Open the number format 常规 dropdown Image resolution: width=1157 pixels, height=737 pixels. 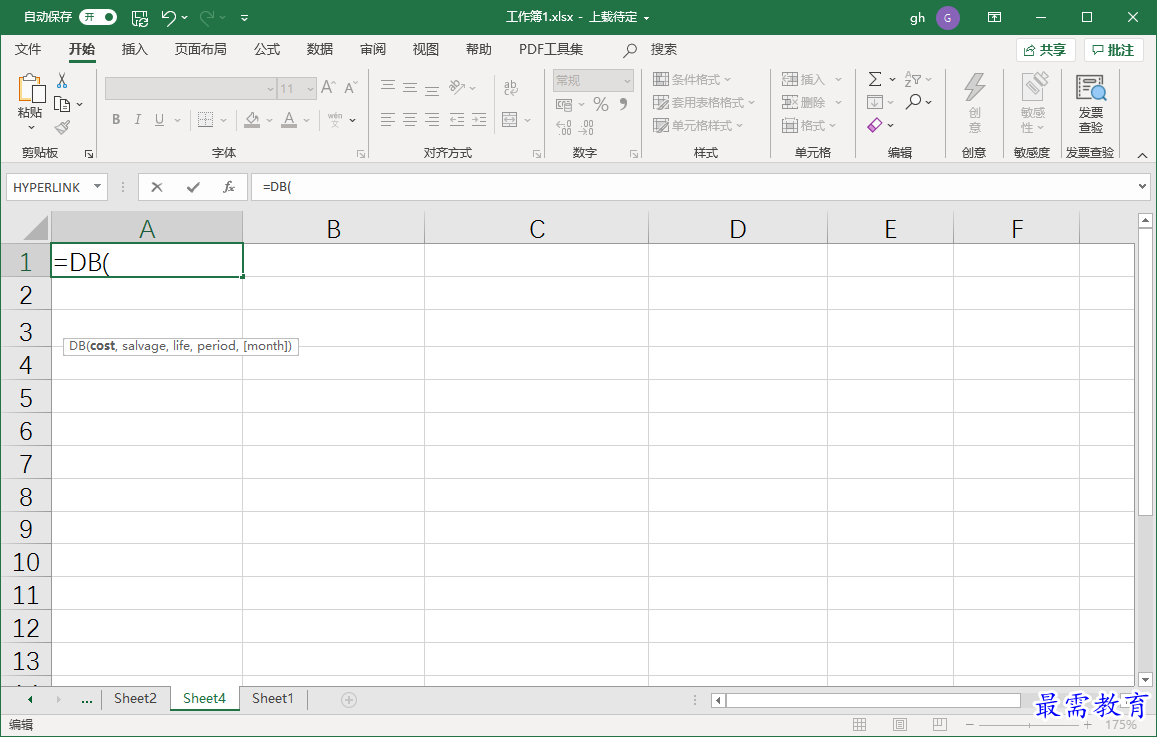pos(627,80)
